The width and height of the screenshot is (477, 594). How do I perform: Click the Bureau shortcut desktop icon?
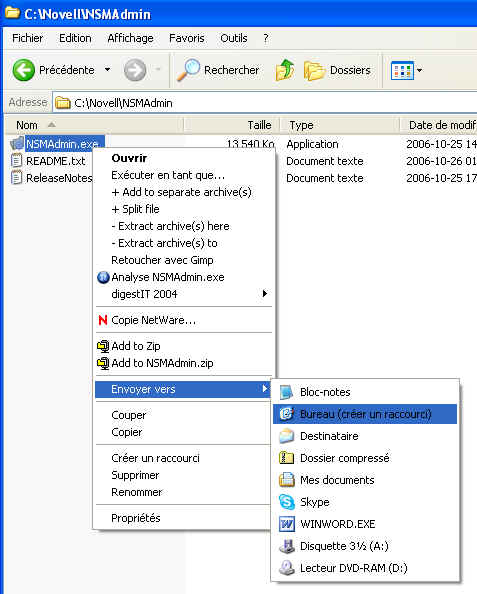[286, 414]
